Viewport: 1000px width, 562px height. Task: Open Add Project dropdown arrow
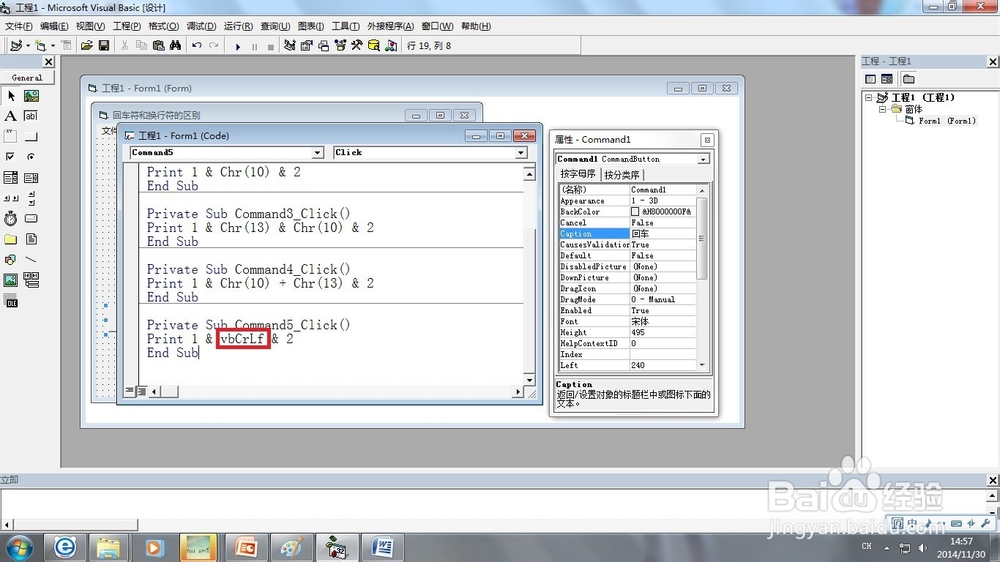tap(27, 46)
